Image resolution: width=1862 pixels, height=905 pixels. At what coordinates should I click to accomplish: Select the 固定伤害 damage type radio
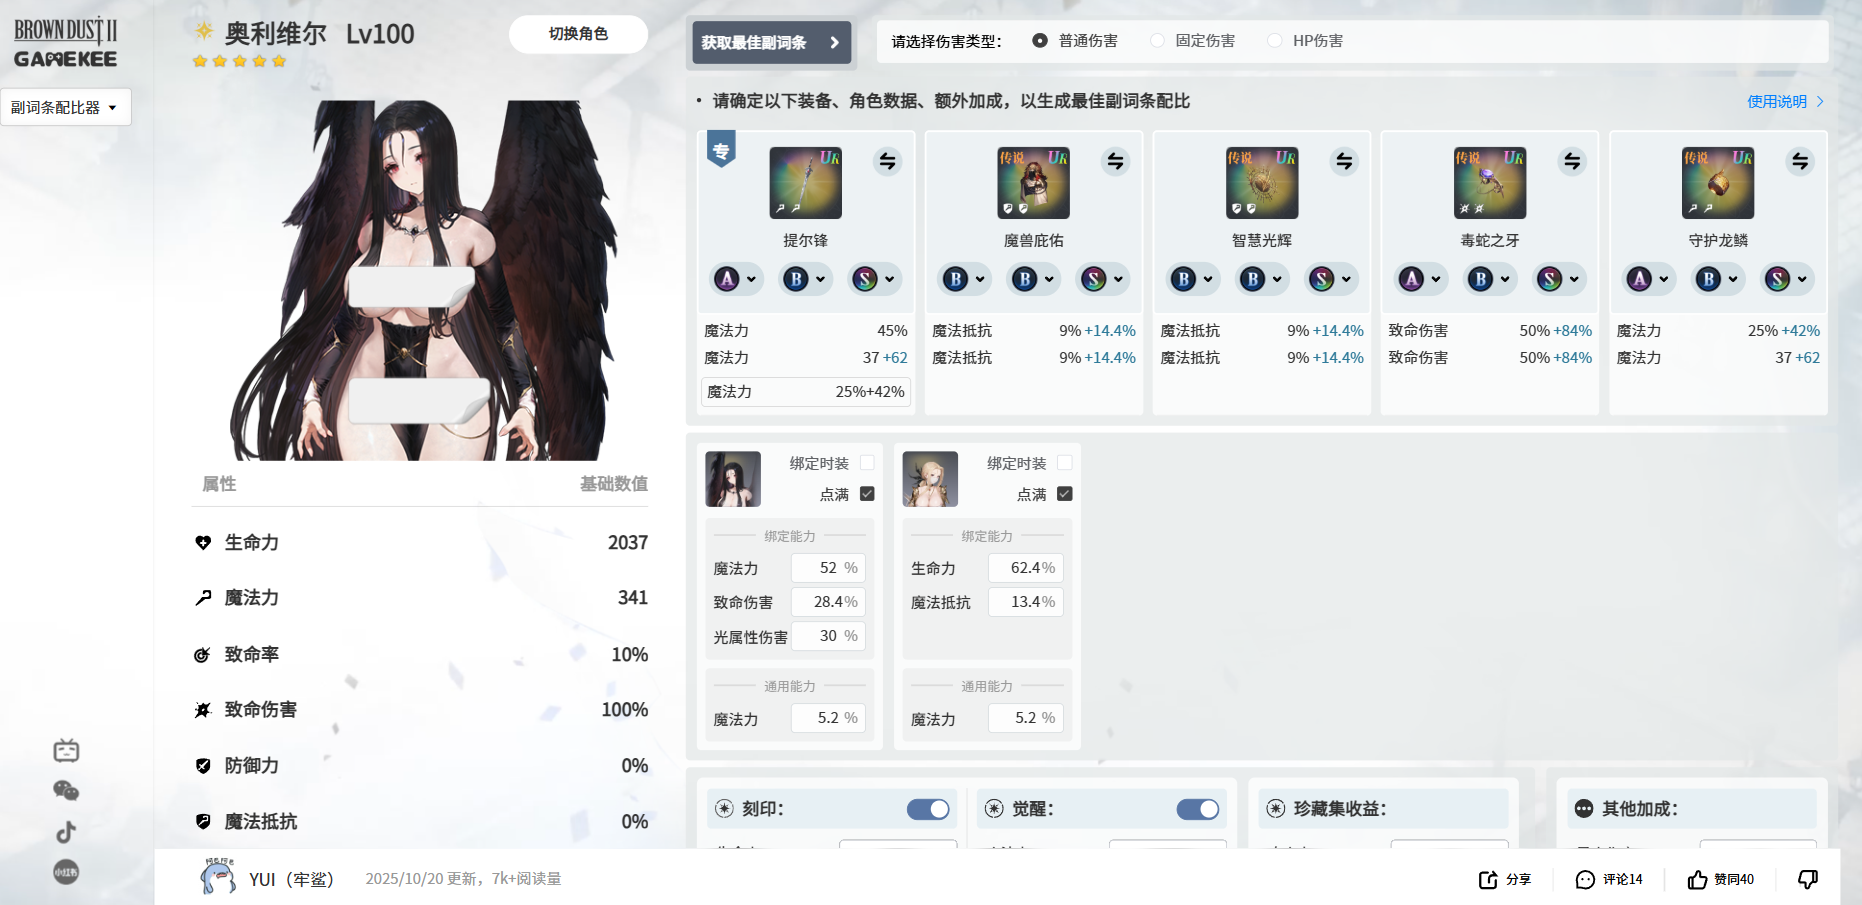(1157, 41)
